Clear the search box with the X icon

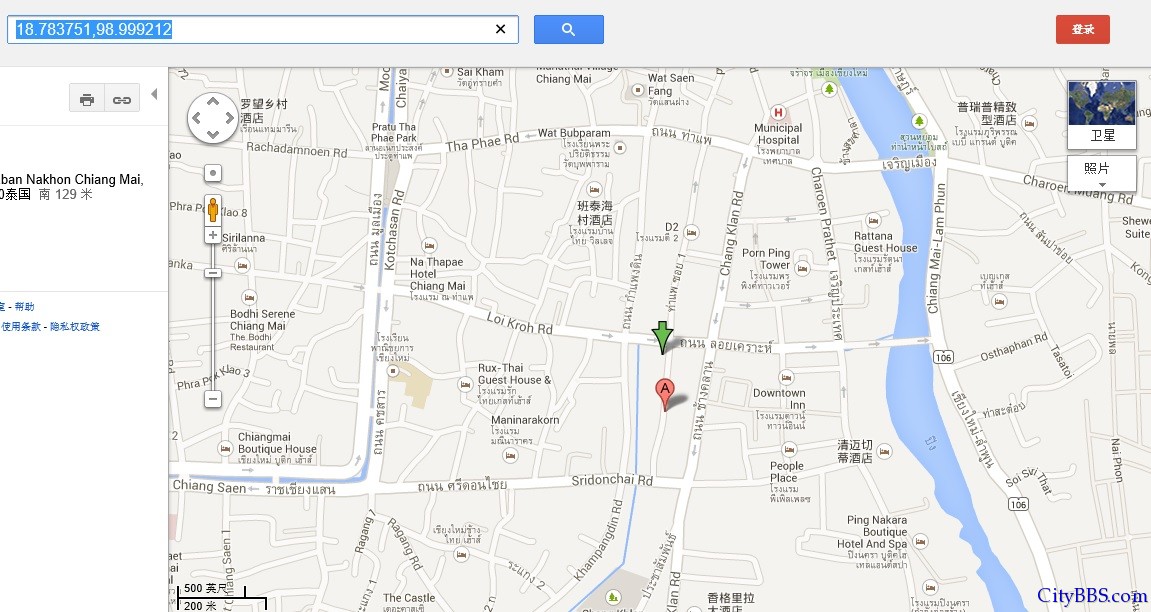point(501,29)
